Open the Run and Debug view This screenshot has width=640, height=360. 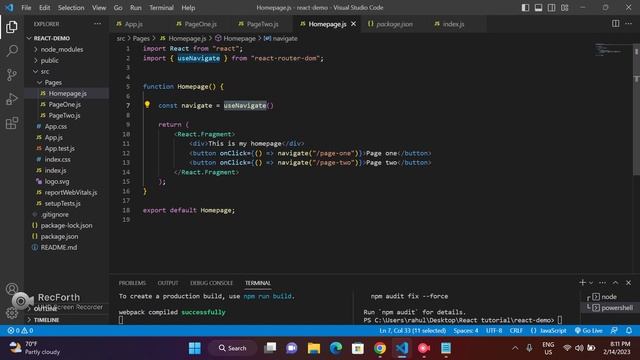(12, 99)
